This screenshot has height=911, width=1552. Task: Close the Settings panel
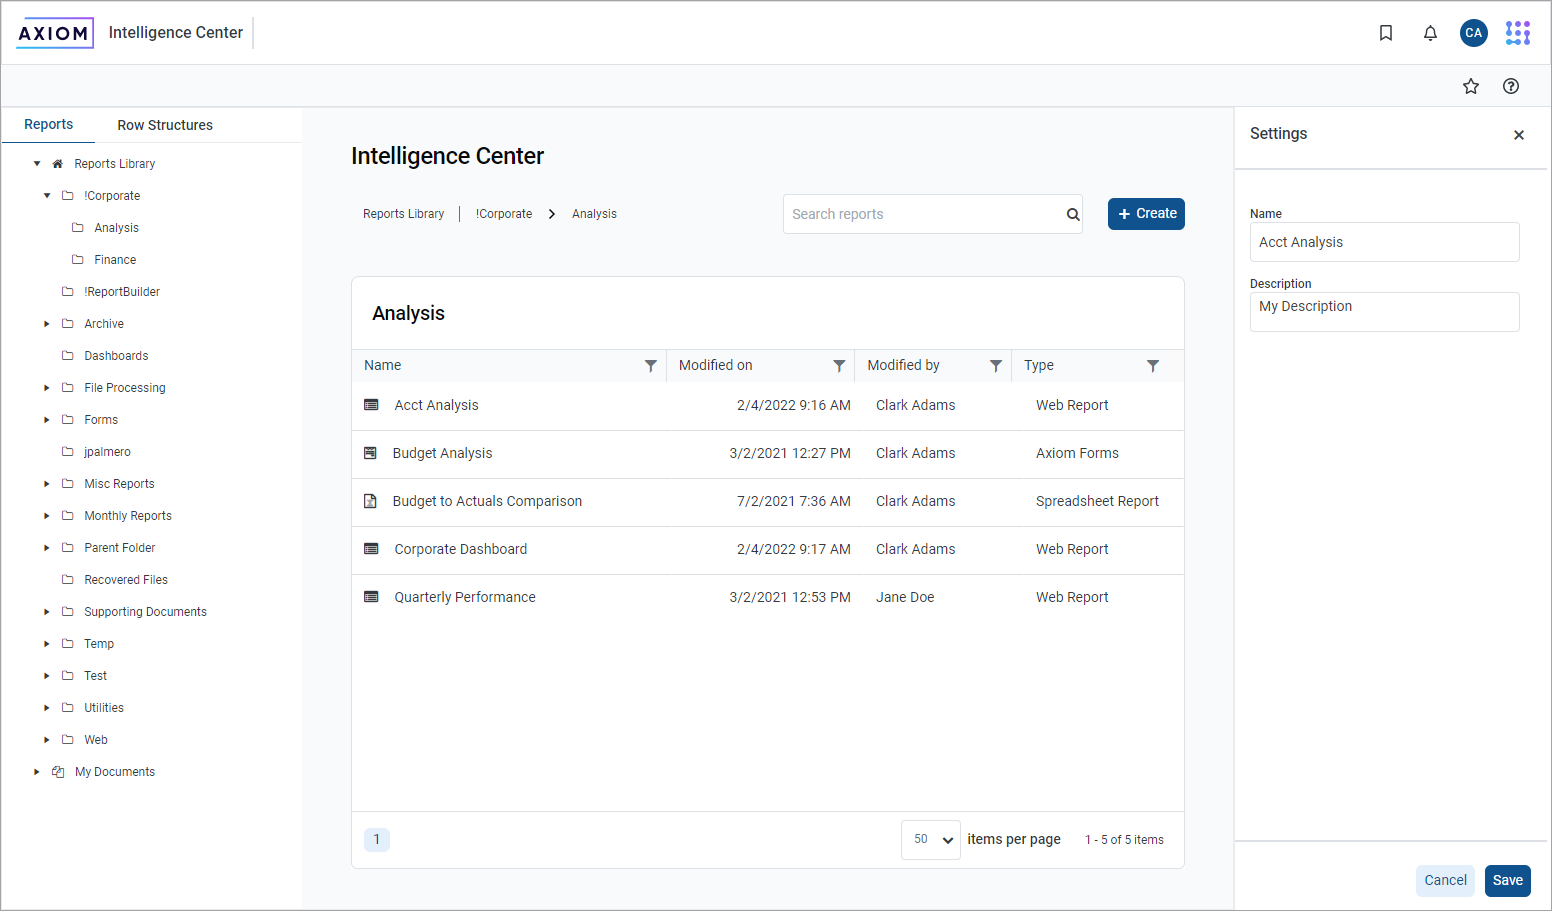(x=1518, y=135)
